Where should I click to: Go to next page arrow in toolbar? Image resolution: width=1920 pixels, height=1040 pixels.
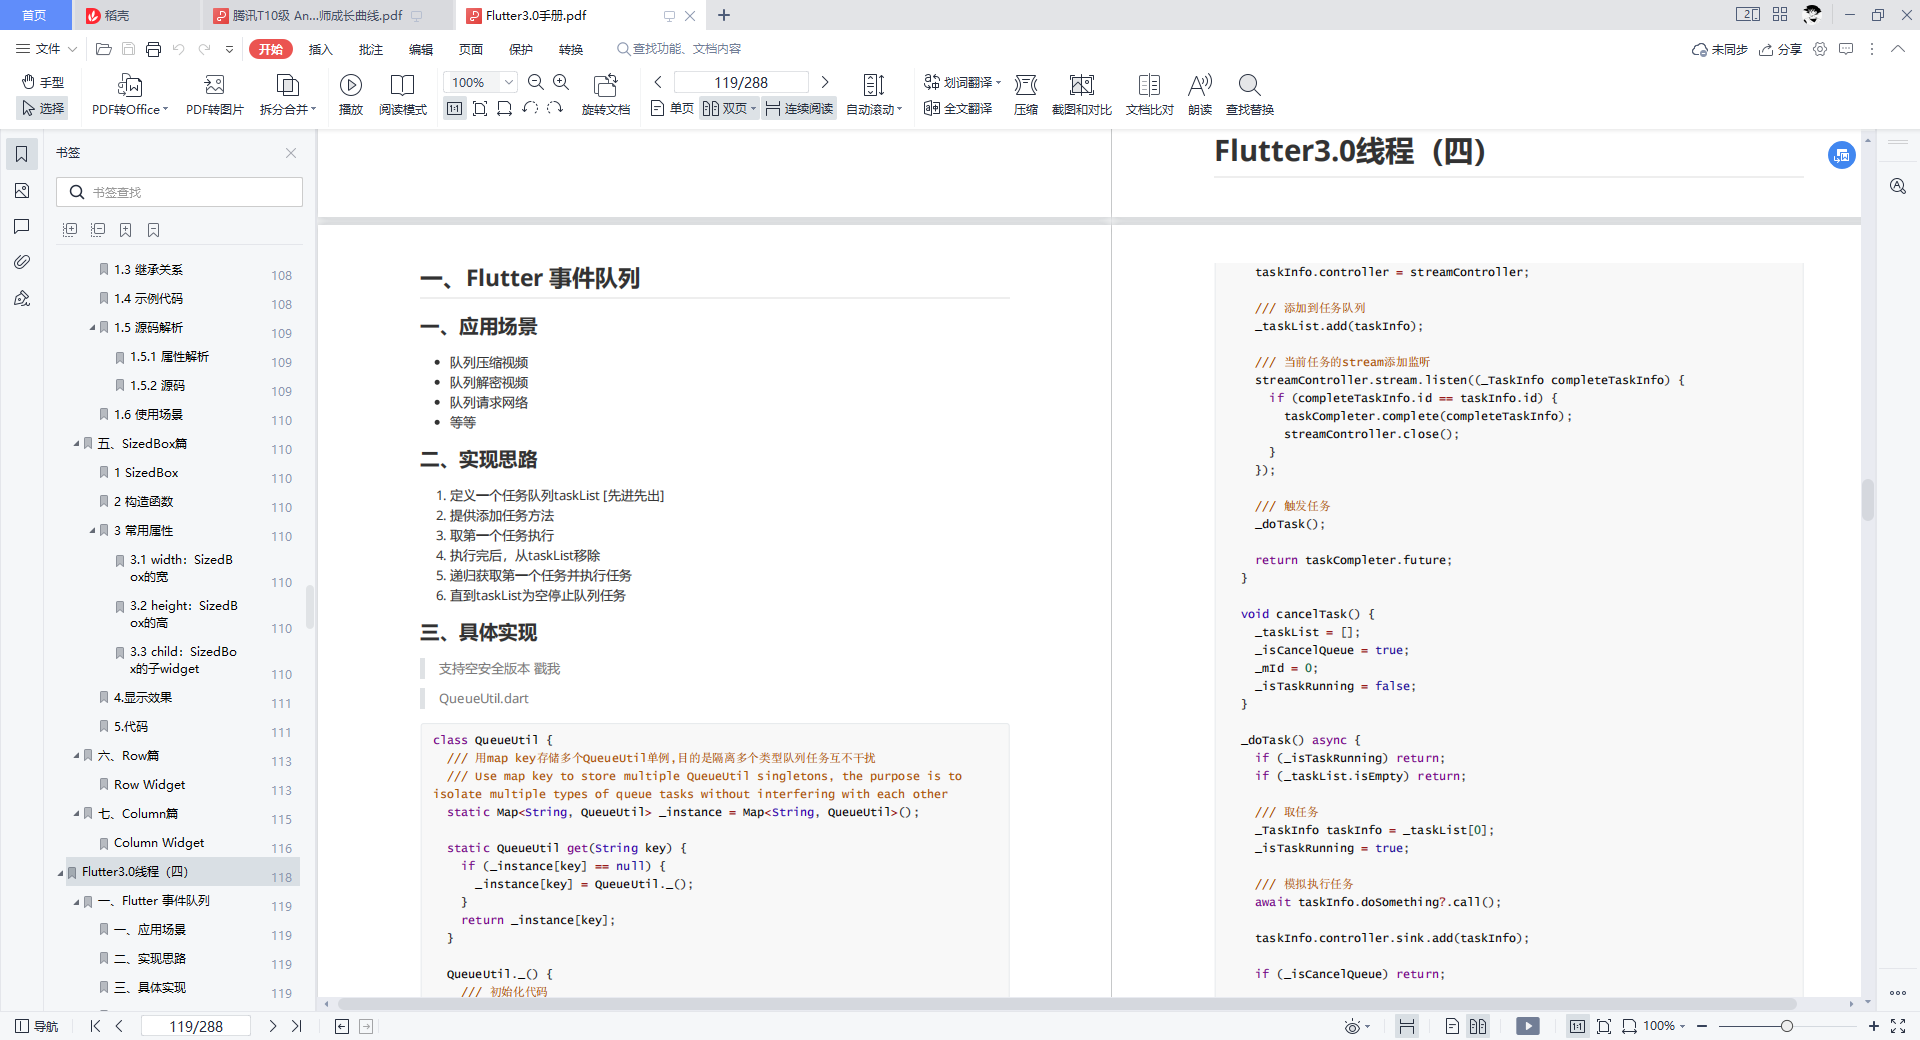pyautogui.click(x=825, y=82)
